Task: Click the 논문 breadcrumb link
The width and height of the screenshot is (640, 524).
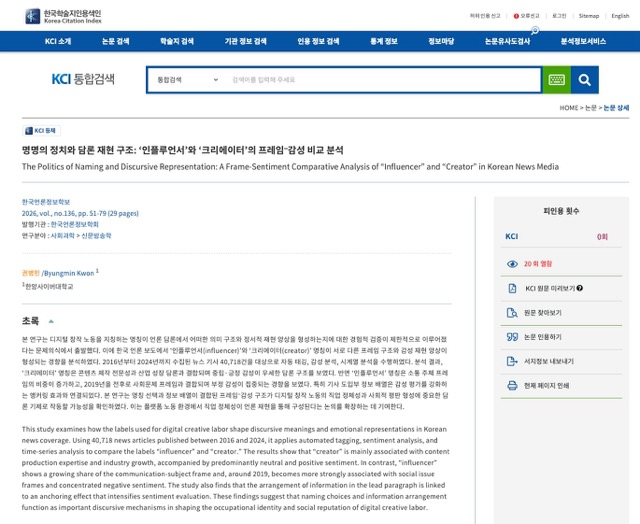Action: click(x=591, y=108)
